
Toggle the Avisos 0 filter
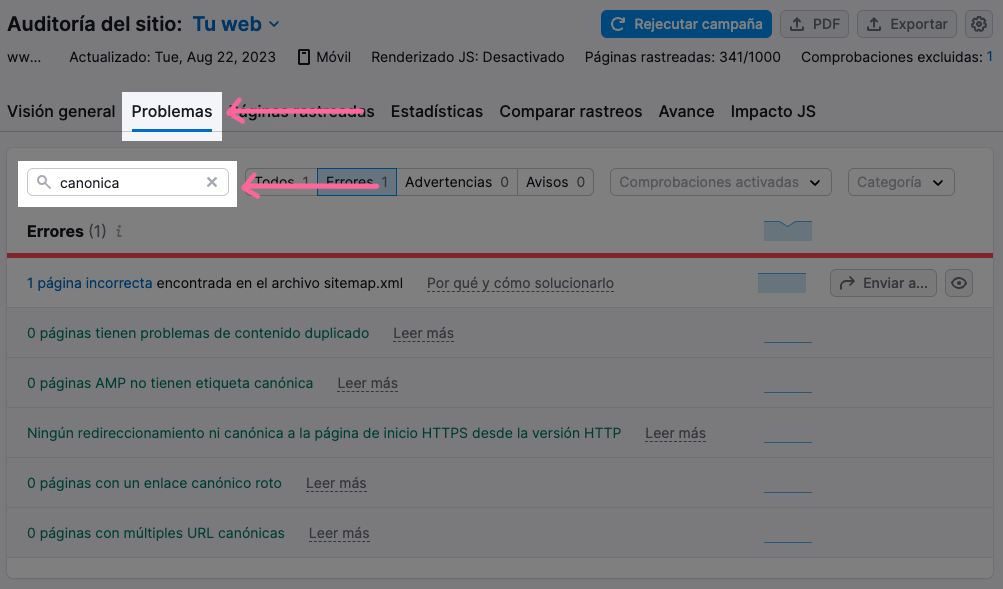point(553,181)
